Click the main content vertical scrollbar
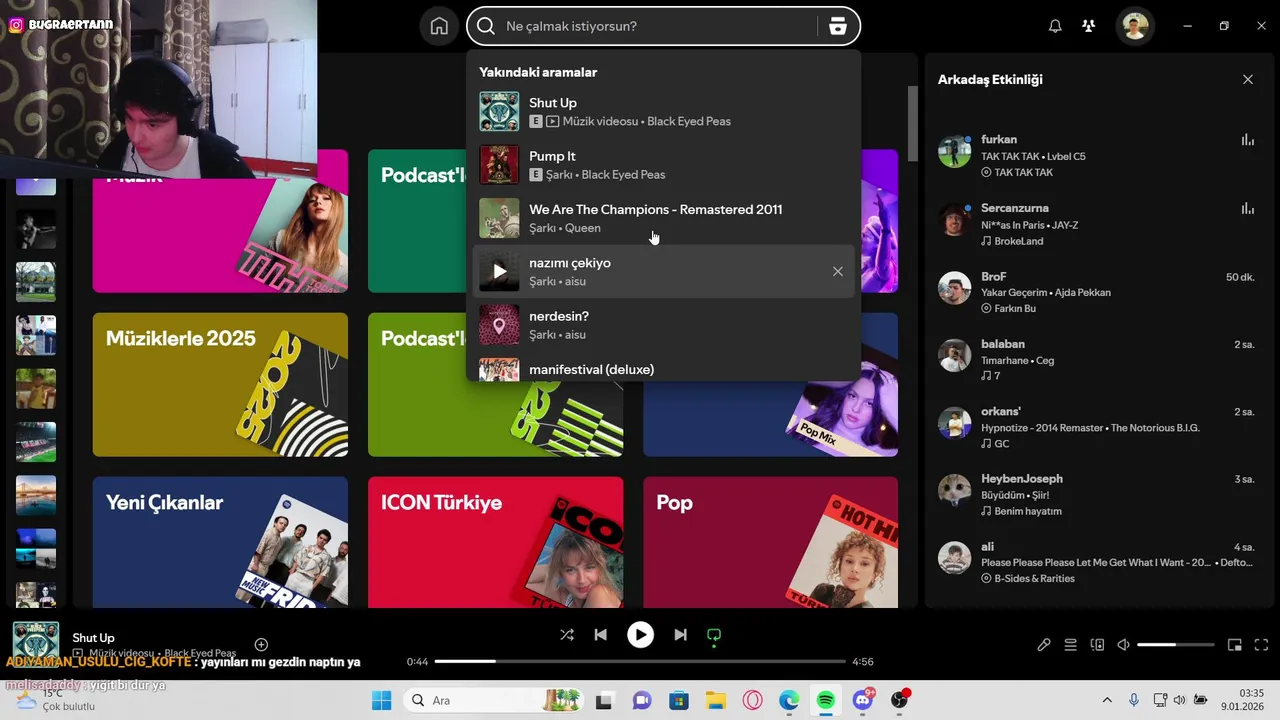This screenshot has height=720, width=1280. (912, 124)
